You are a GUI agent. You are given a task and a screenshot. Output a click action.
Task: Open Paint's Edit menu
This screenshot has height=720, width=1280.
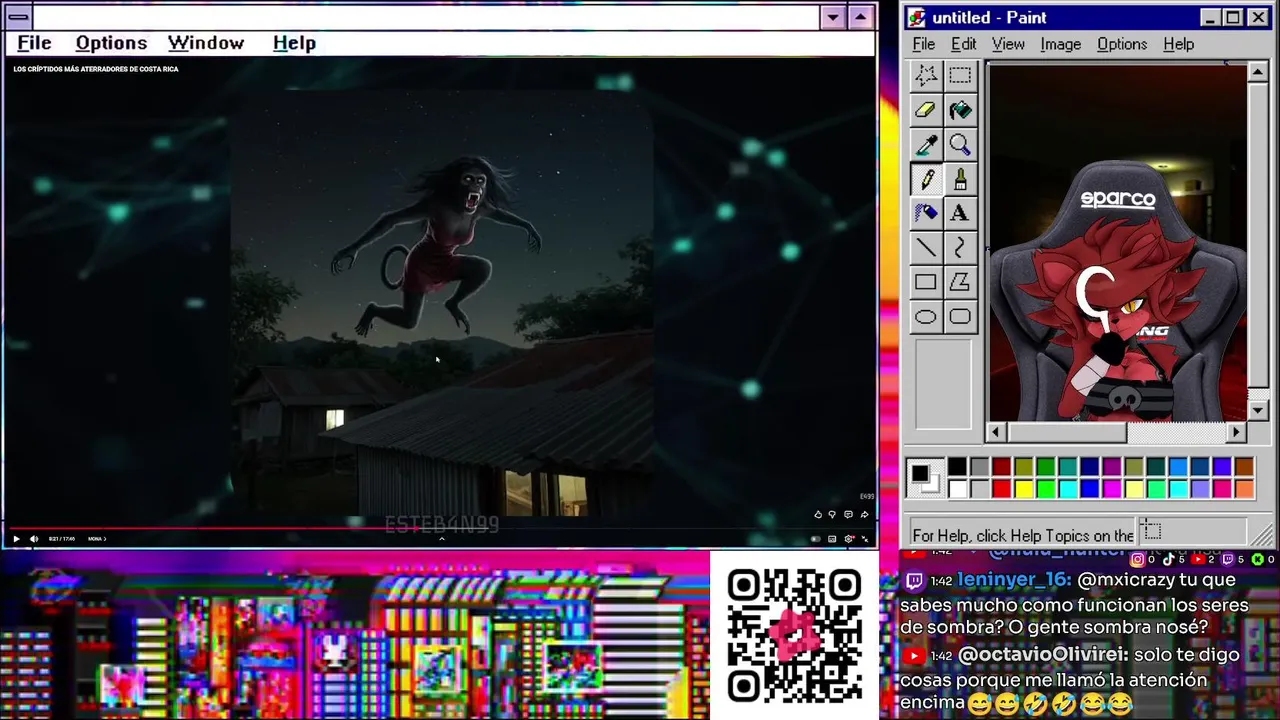pos(963,44)
